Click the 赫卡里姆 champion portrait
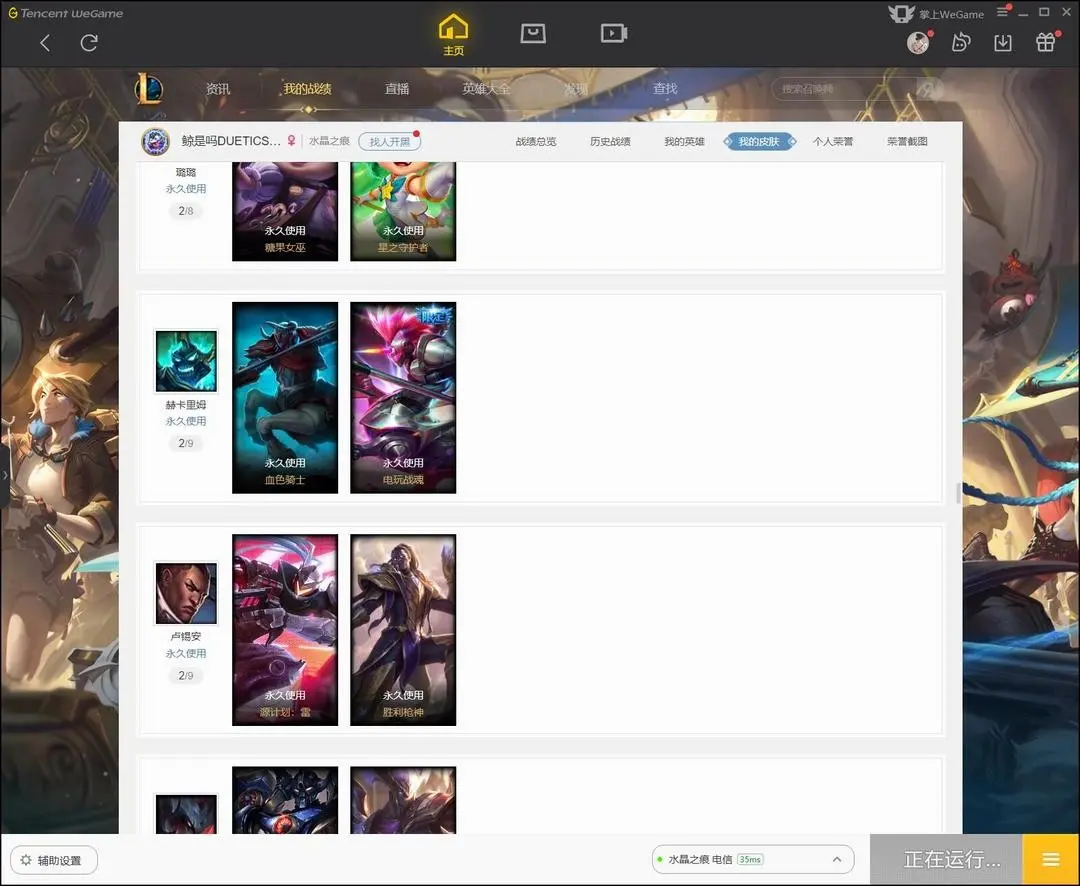Image resolution: width=1080 pixels, height=886 pixels. pyautogui.click(x=186, y=361)
